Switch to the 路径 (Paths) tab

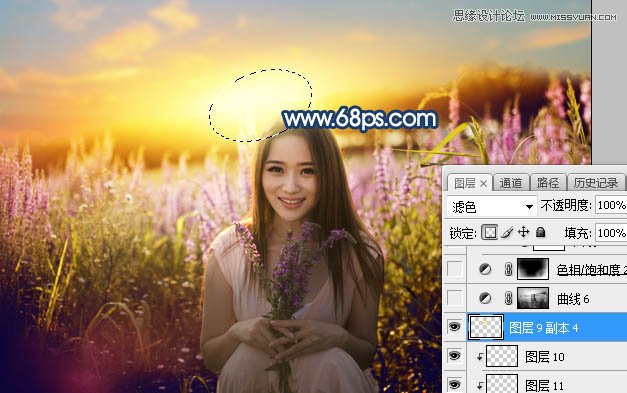[x=547, y=183]
